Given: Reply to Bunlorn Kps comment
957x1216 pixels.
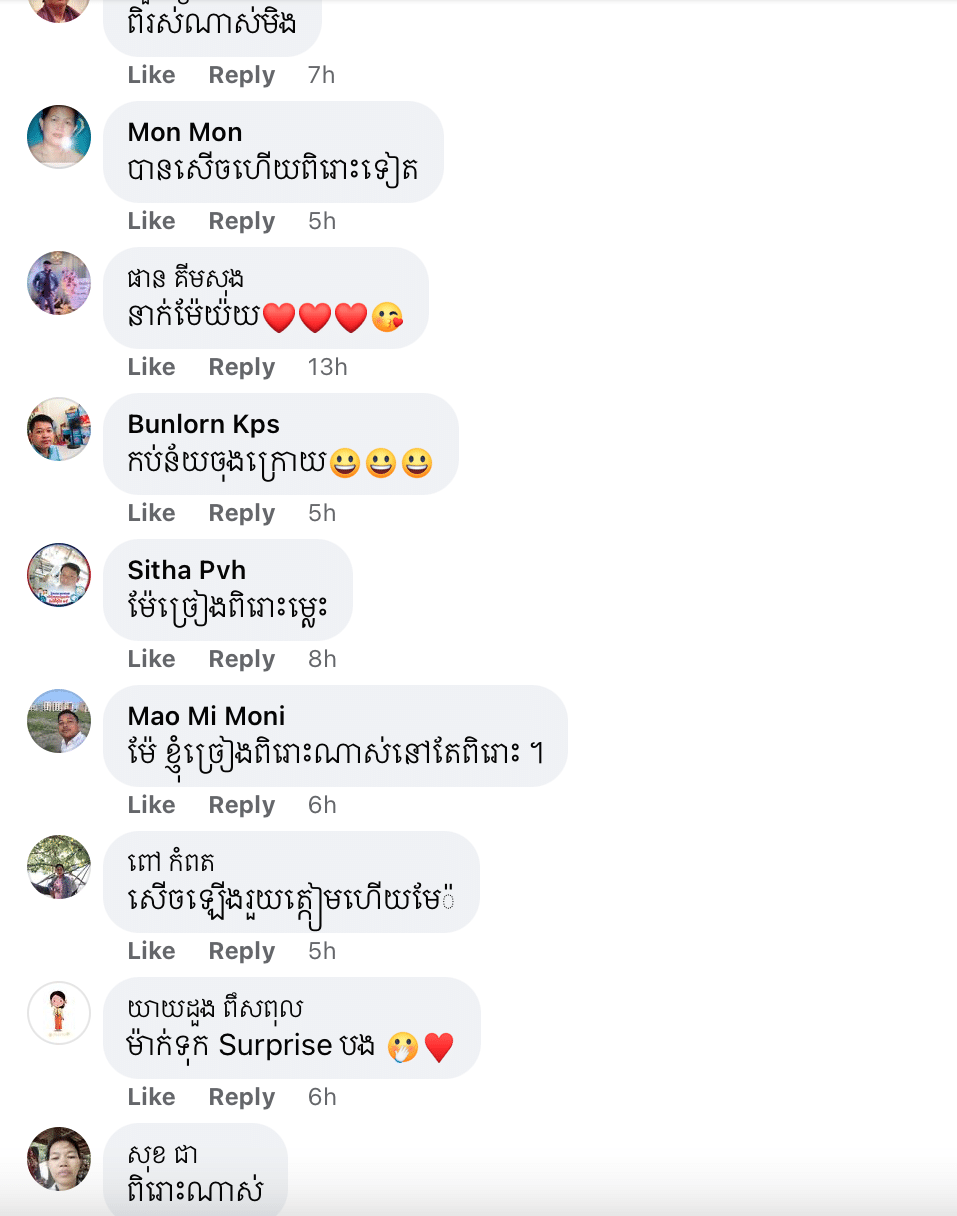Looking at the screenshot, I should tap(241, 513).
